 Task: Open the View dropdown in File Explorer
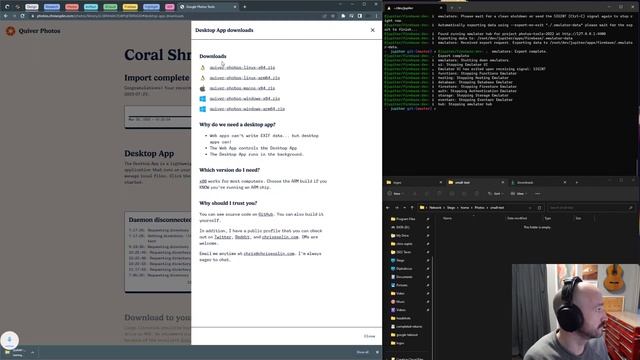click(x=518, y=194)
